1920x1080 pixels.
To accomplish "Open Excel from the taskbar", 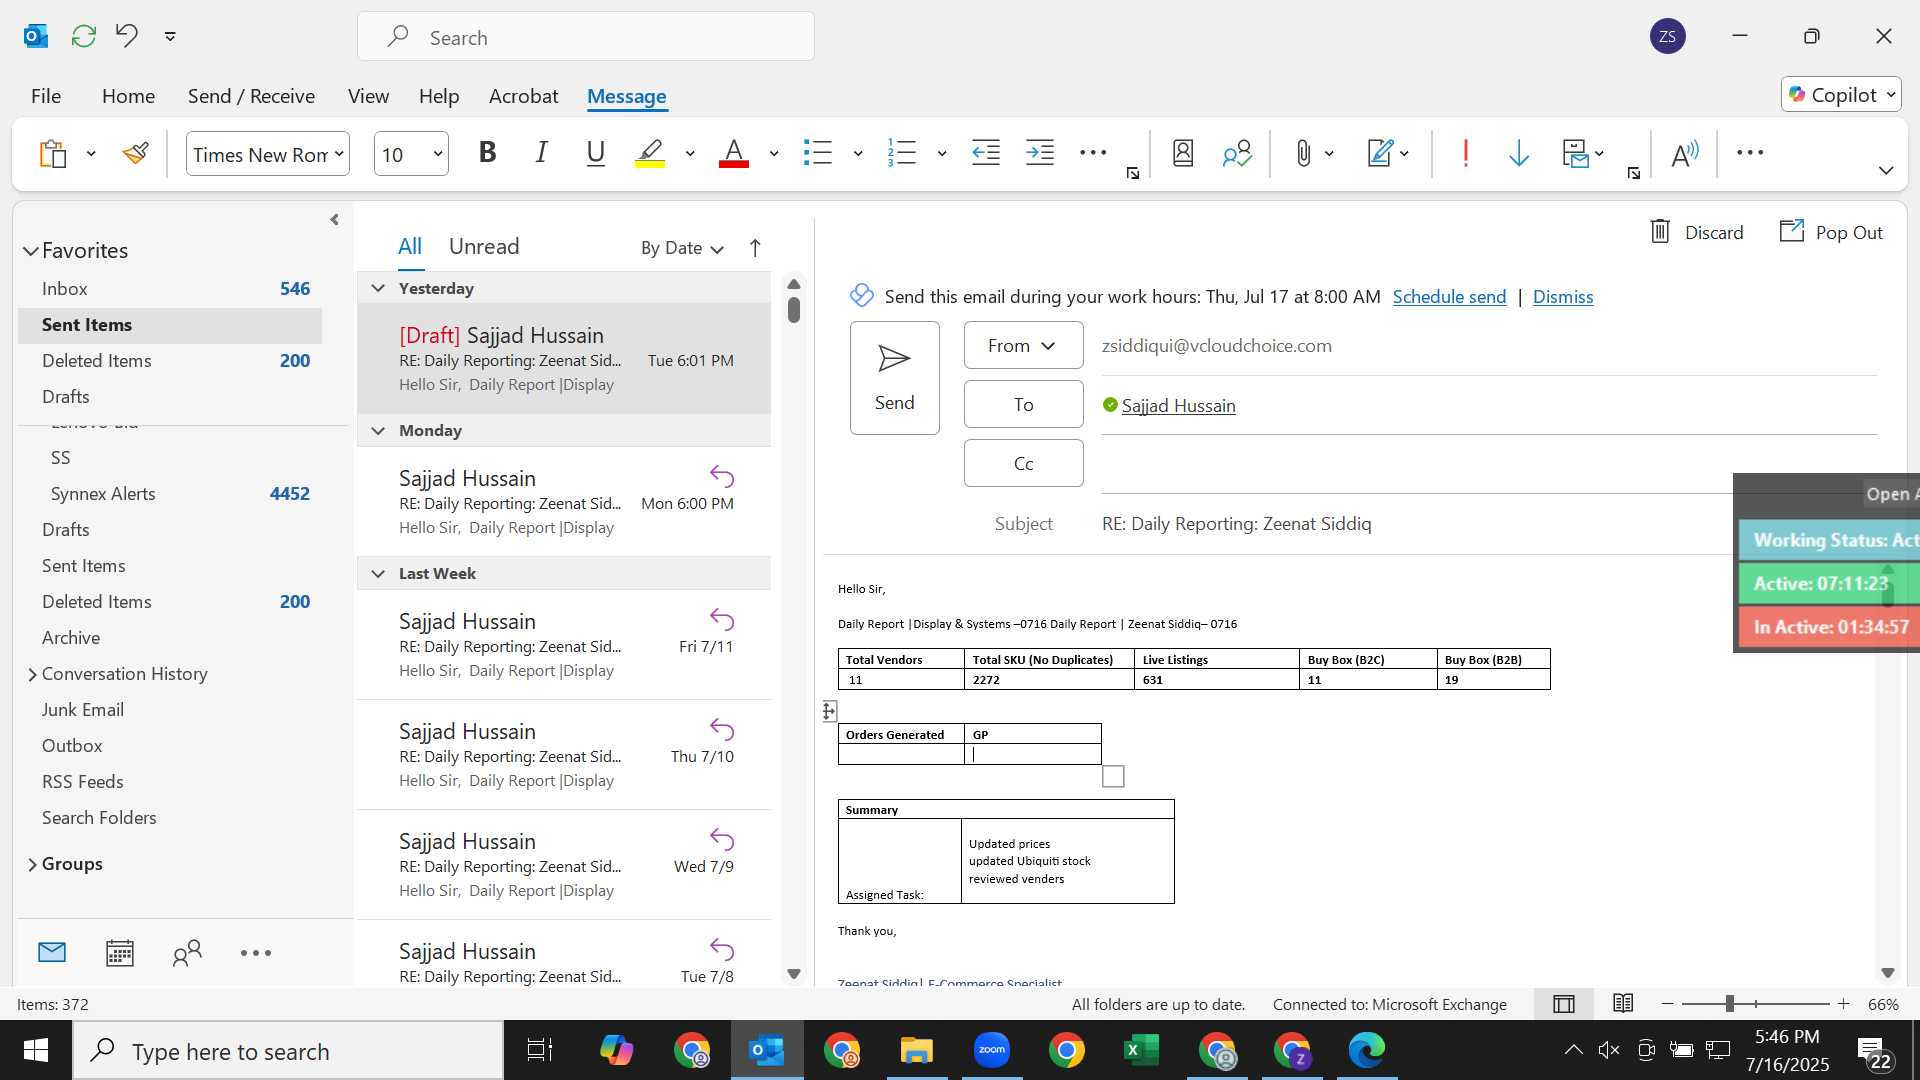I will (1141, 1050).
